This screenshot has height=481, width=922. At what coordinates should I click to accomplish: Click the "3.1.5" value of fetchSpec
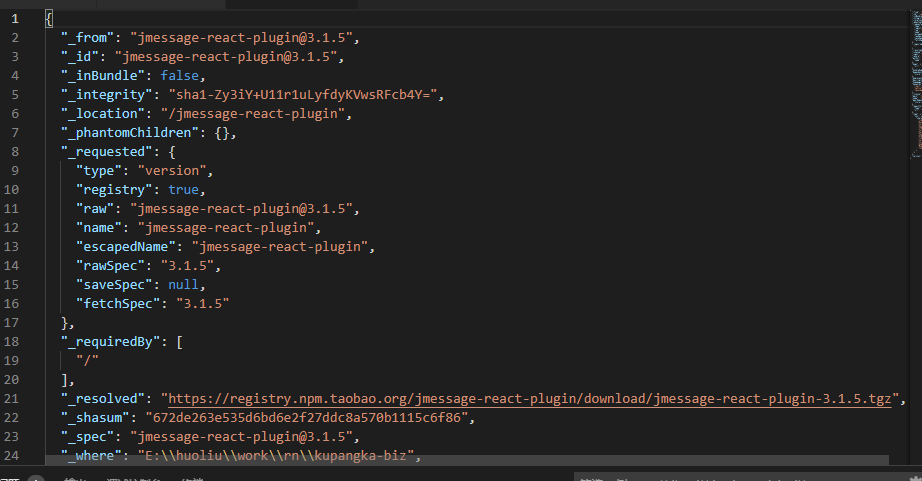click(203, 304)
